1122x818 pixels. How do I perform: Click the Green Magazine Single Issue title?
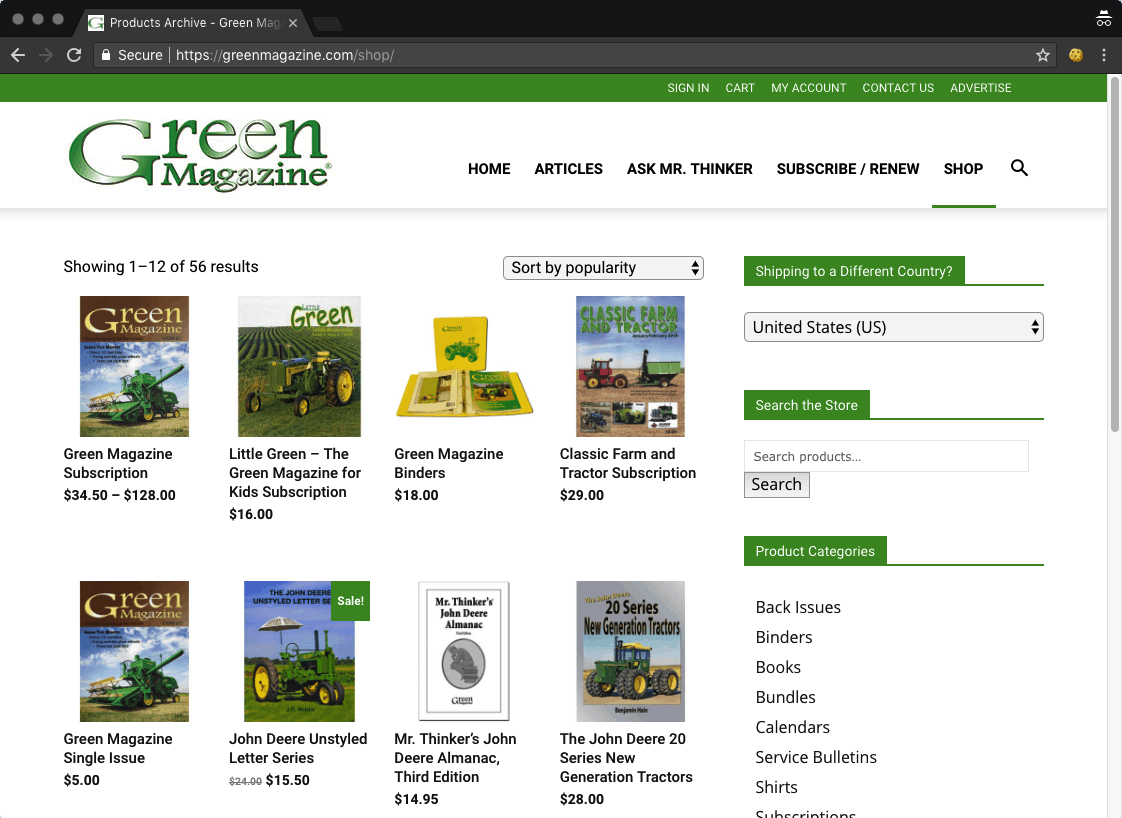tap(118, 748)
